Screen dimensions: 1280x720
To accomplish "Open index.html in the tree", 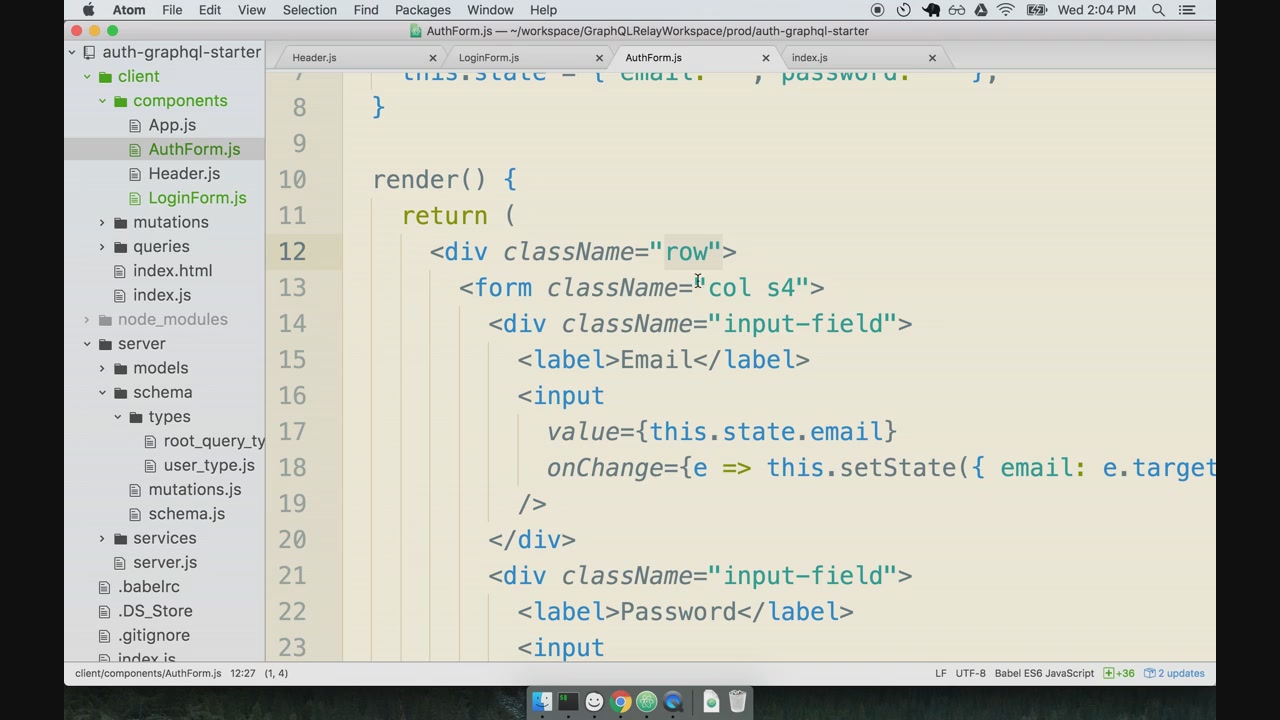I will (x=172, y=271).
